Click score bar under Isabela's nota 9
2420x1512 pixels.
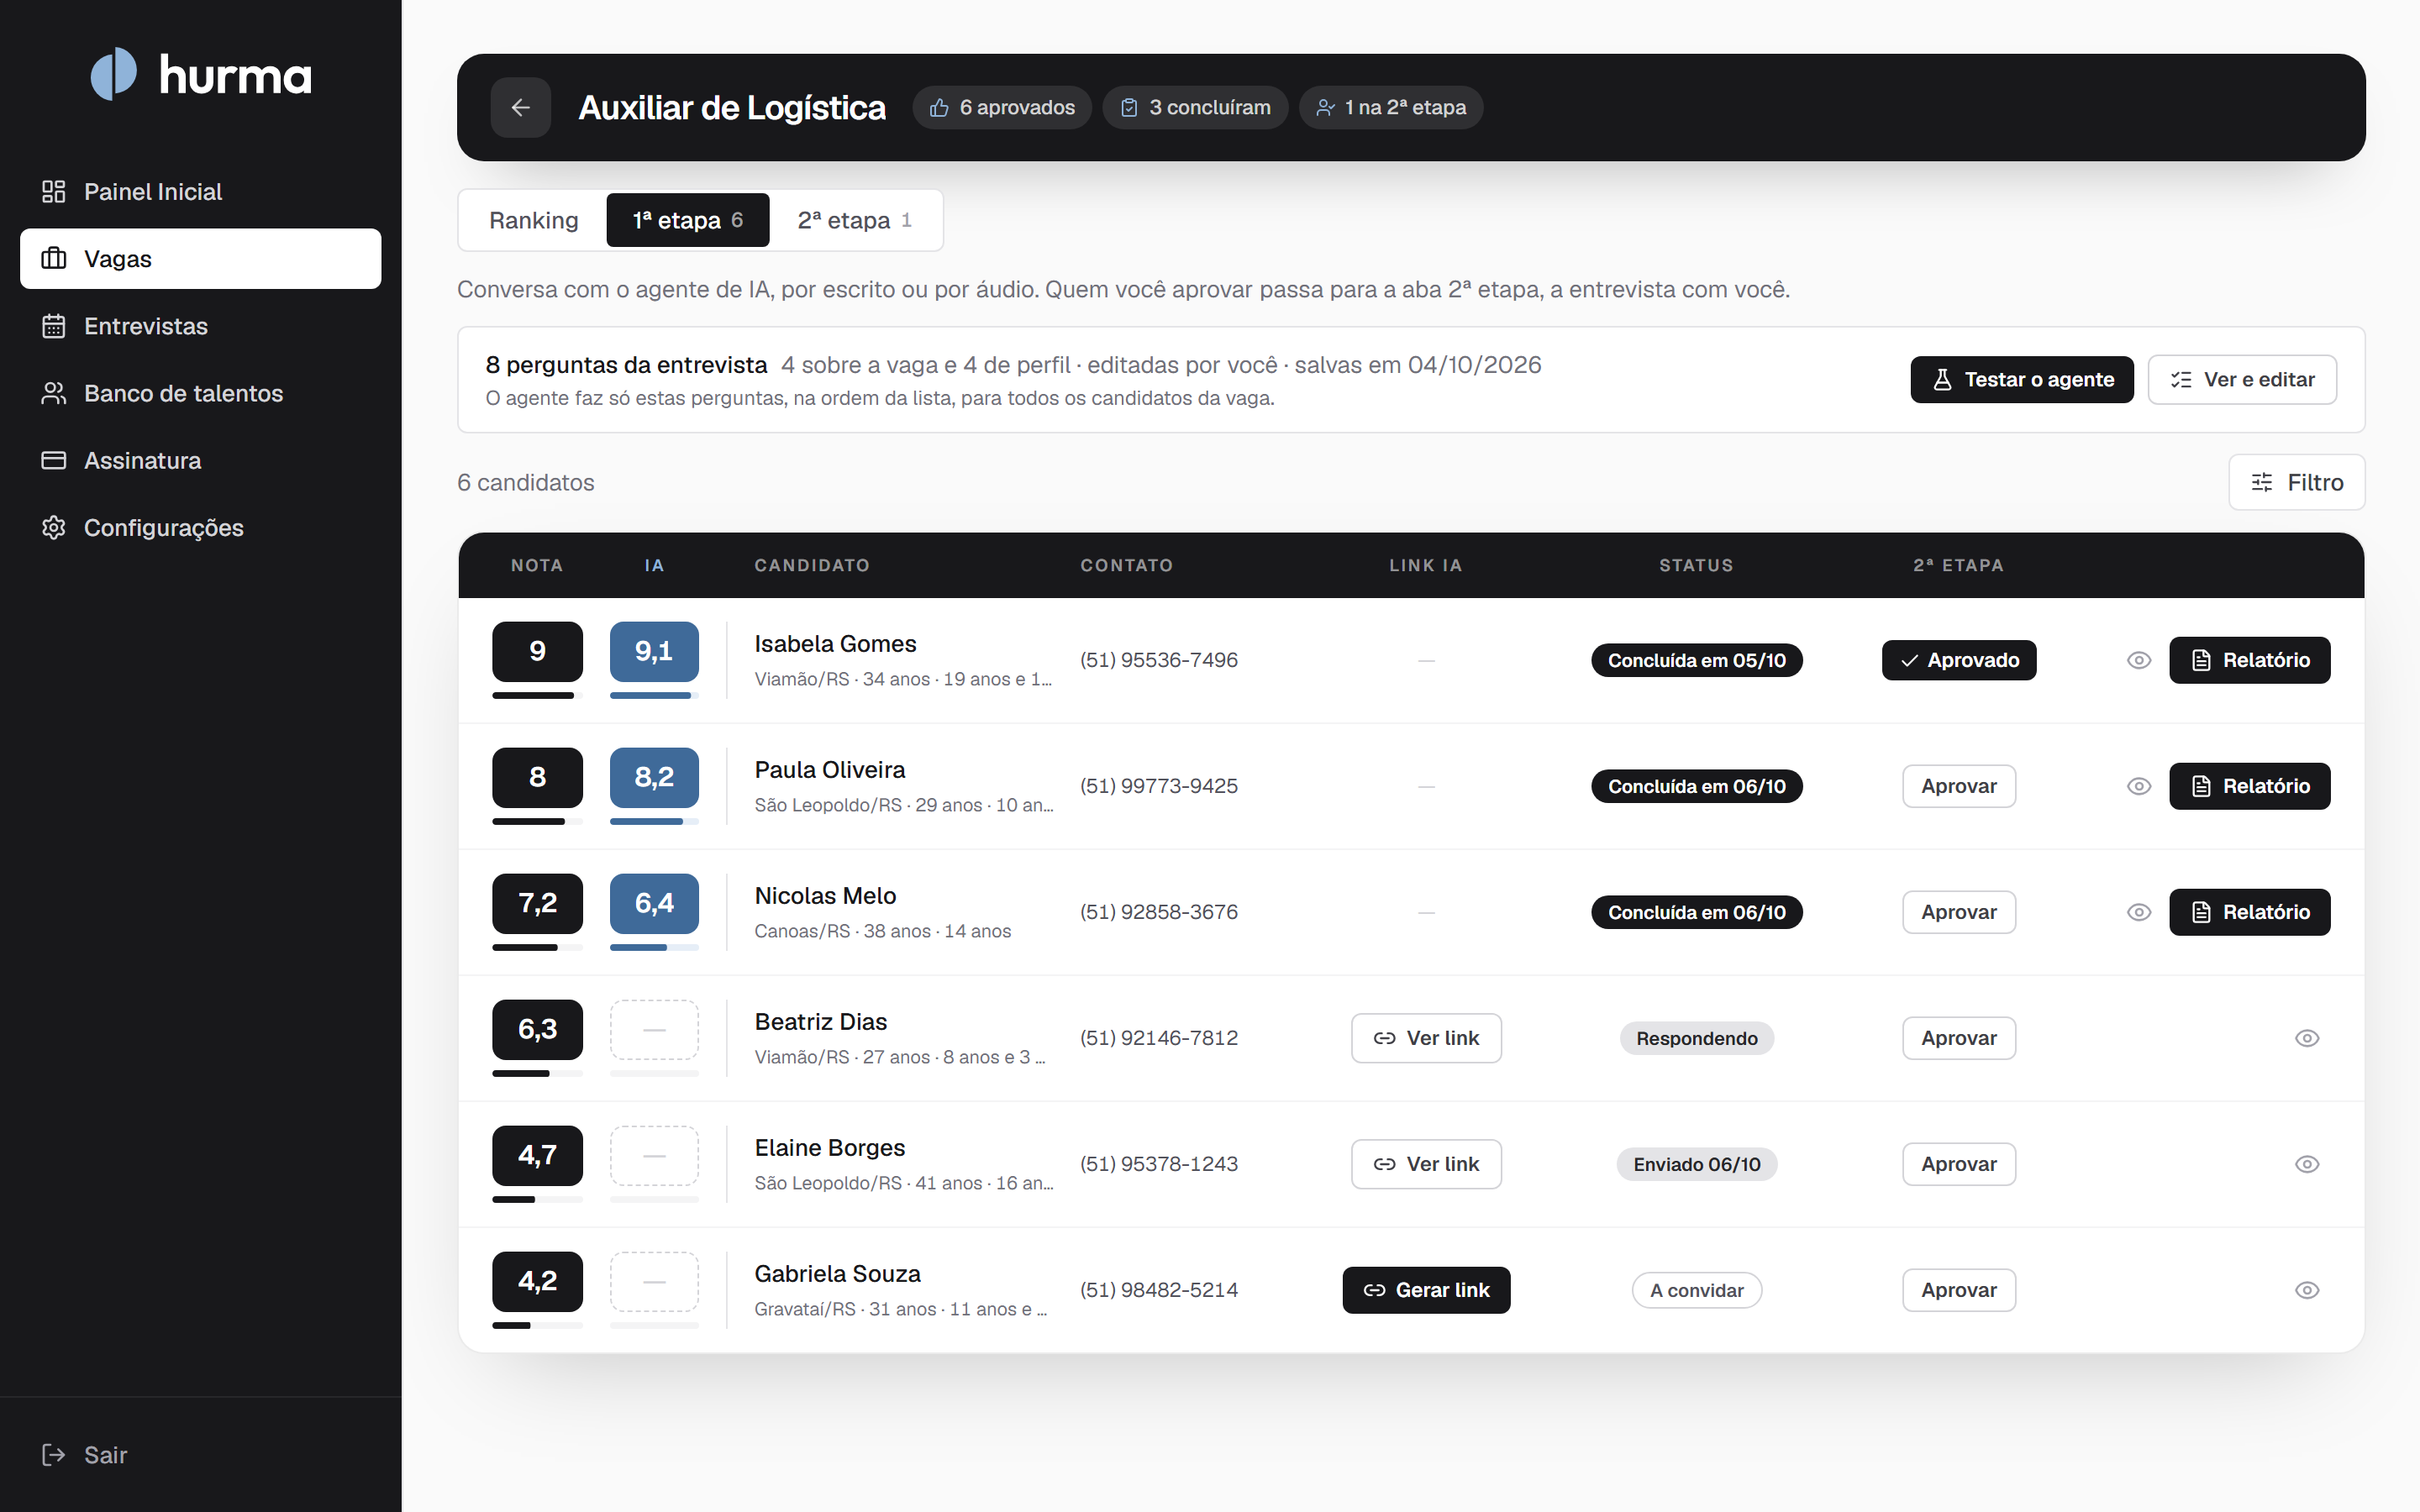[537, 695]
